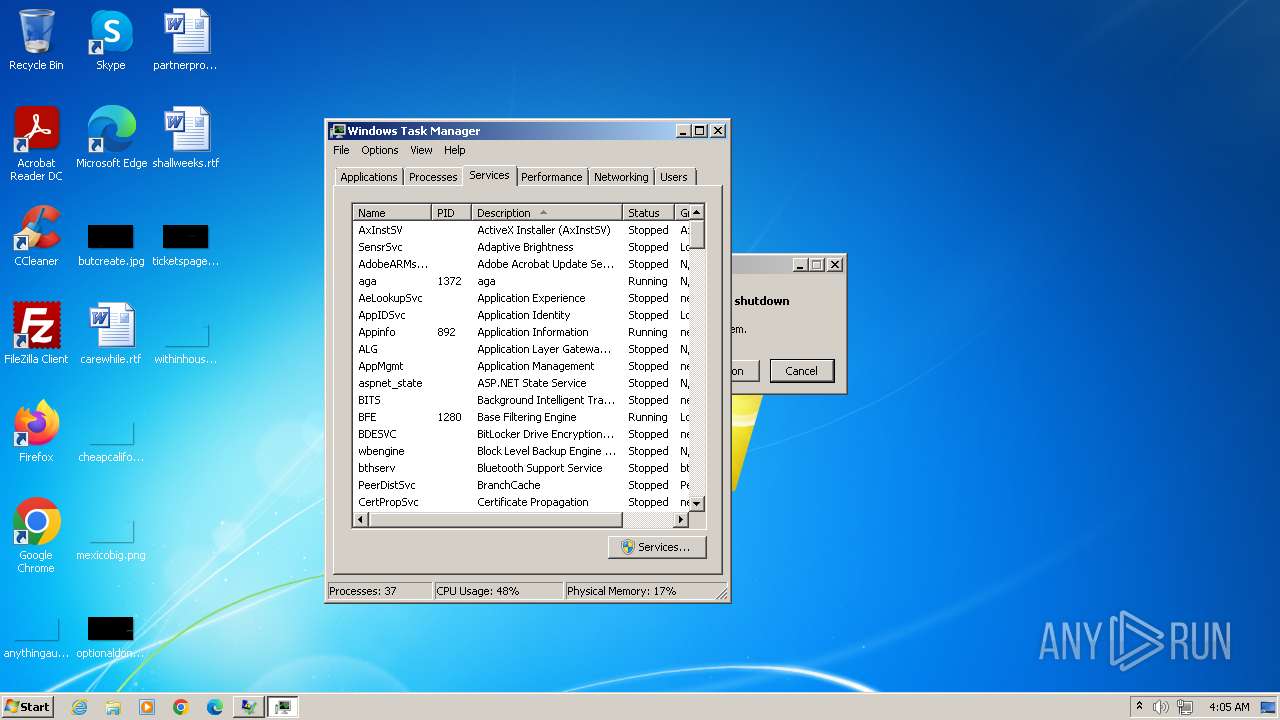The height and width of the screenshot is (720, 1280).
Task: Show hidden tray icons arrow
Action: [x=1139, y=706]
